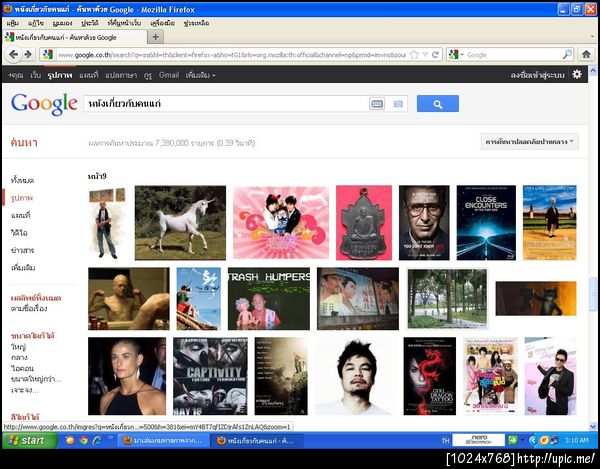Viewport: 600px width, 469px height.
Task: Select the Google search browser tab
Action: (x=75, y=37)
